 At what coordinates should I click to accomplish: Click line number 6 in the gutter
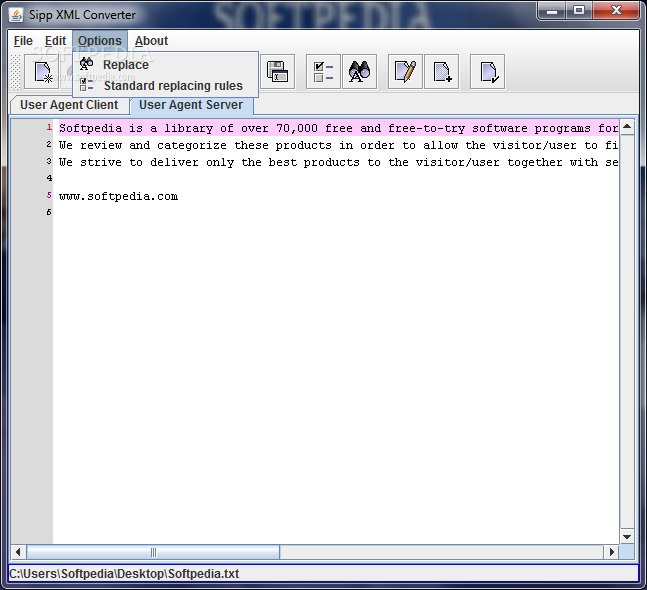49,212
